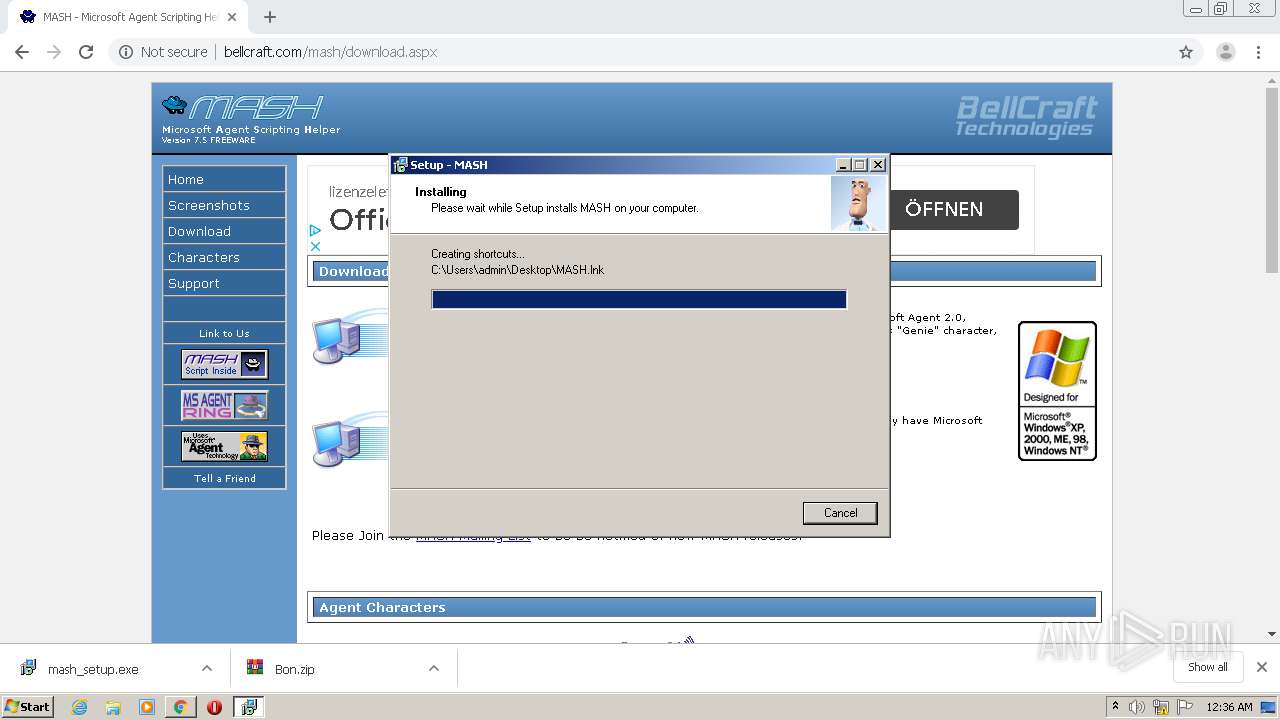Click Show all downloads button
The image size is (1280, 720).
click(1208, 667)
